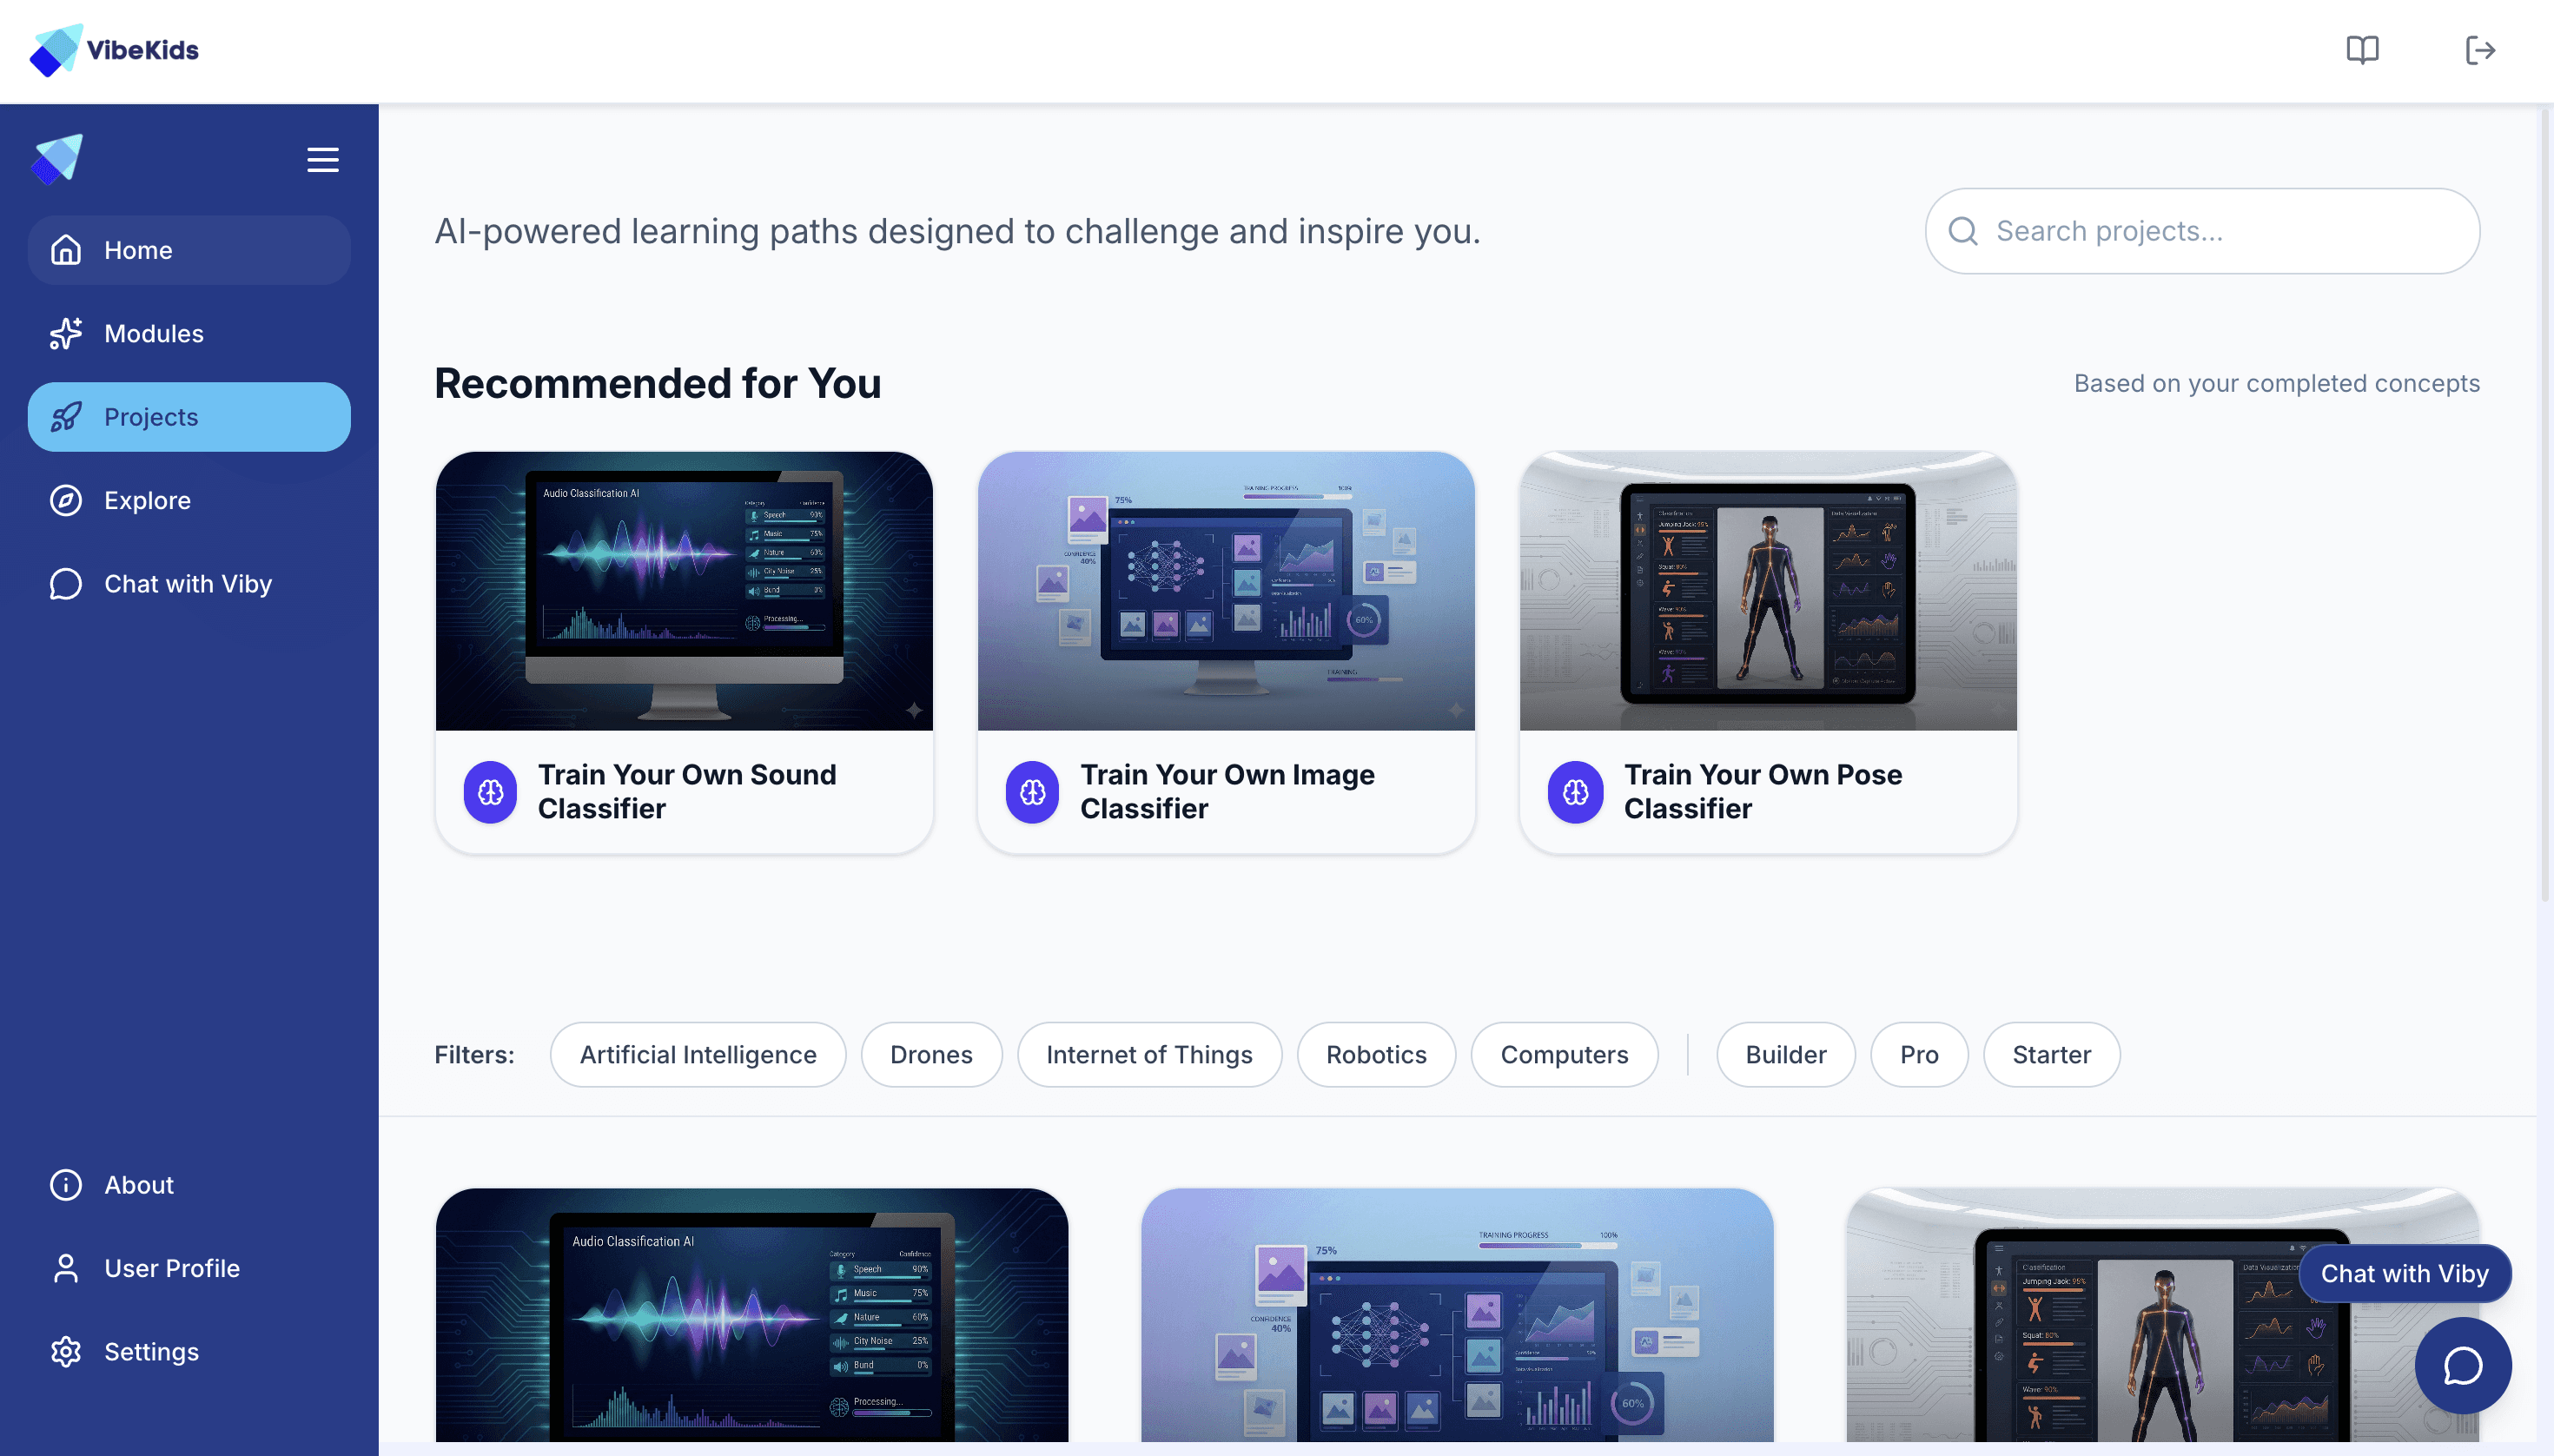The image size is (2554, 1456).
Task: Click the page's vertical scrollbar
Action: (2544, 500)
